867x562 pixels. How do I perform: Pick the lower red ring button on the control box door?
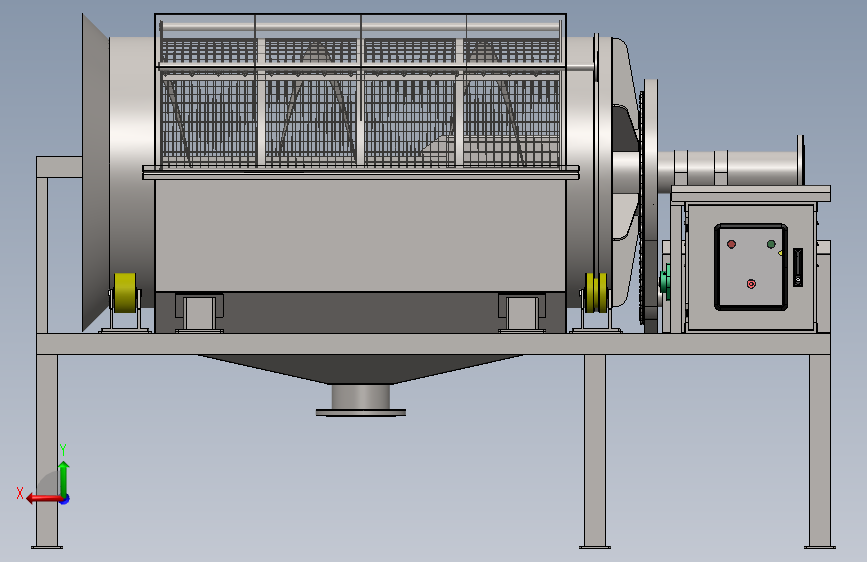[751, 284]
